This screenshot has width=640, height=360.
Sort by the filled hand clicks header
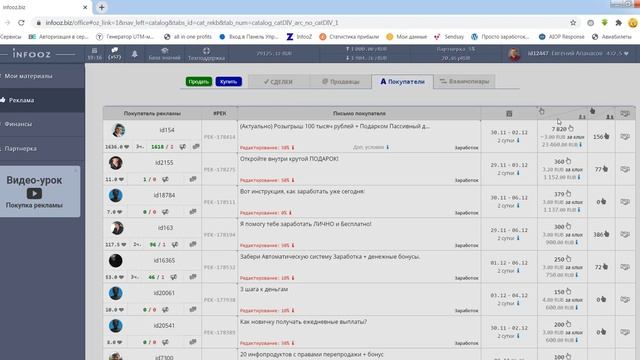592,111
